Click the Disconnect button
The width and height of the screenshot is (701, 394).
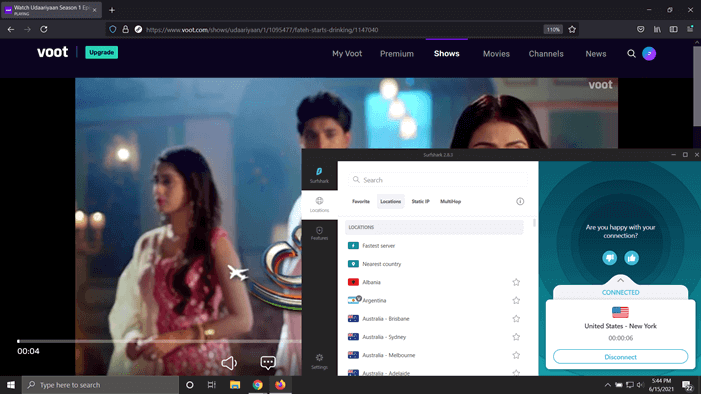(x=621, y=357)
